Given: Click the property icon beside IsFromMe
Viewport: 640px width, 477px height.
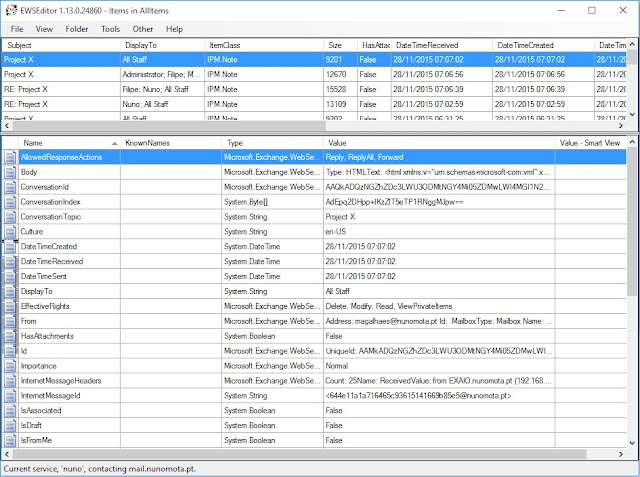Looking at the screenshot, I should [10, 440].
